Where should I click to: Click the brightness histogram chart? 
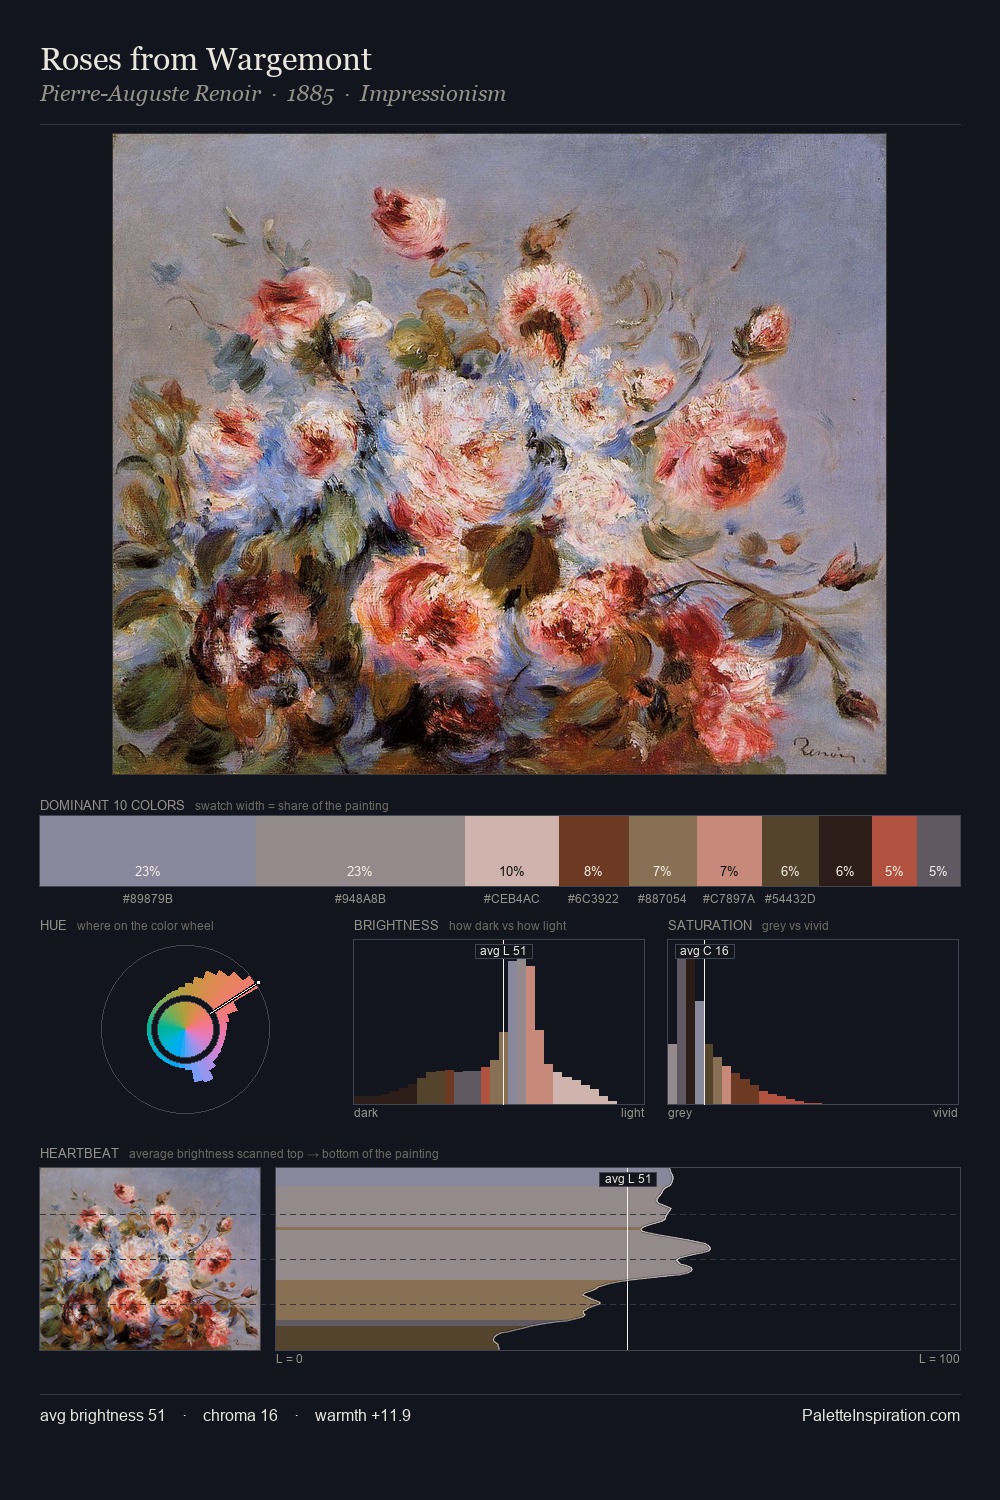coord(499,1022)
